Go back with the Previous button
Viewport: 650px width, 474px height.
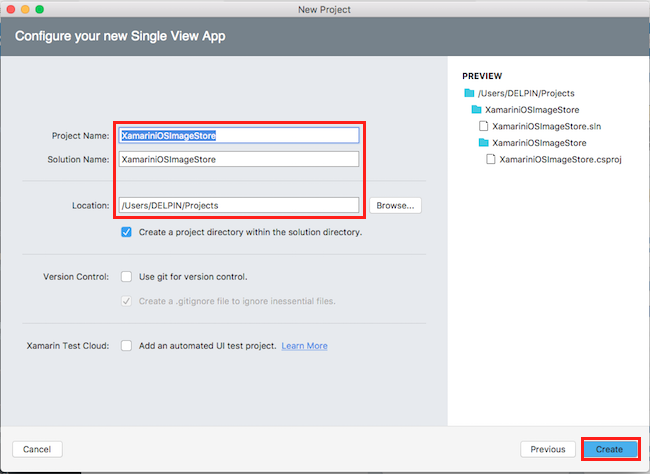[x=548, y=449]
